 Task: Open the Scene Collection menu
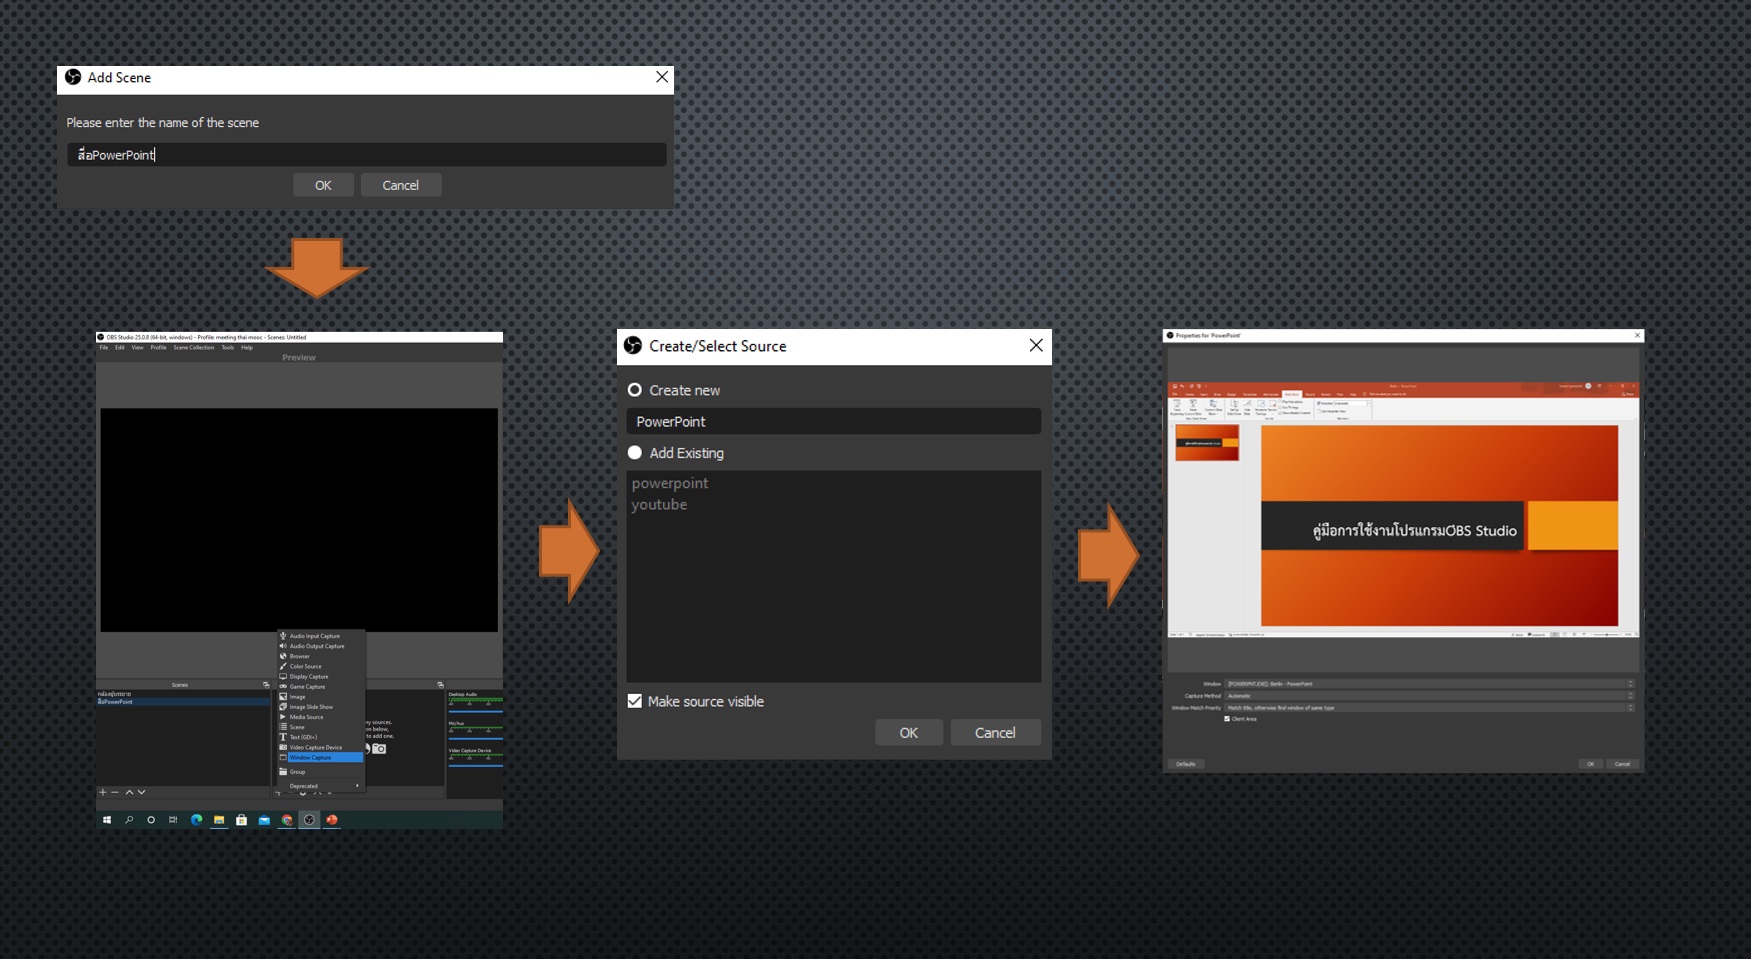(194, 347)
